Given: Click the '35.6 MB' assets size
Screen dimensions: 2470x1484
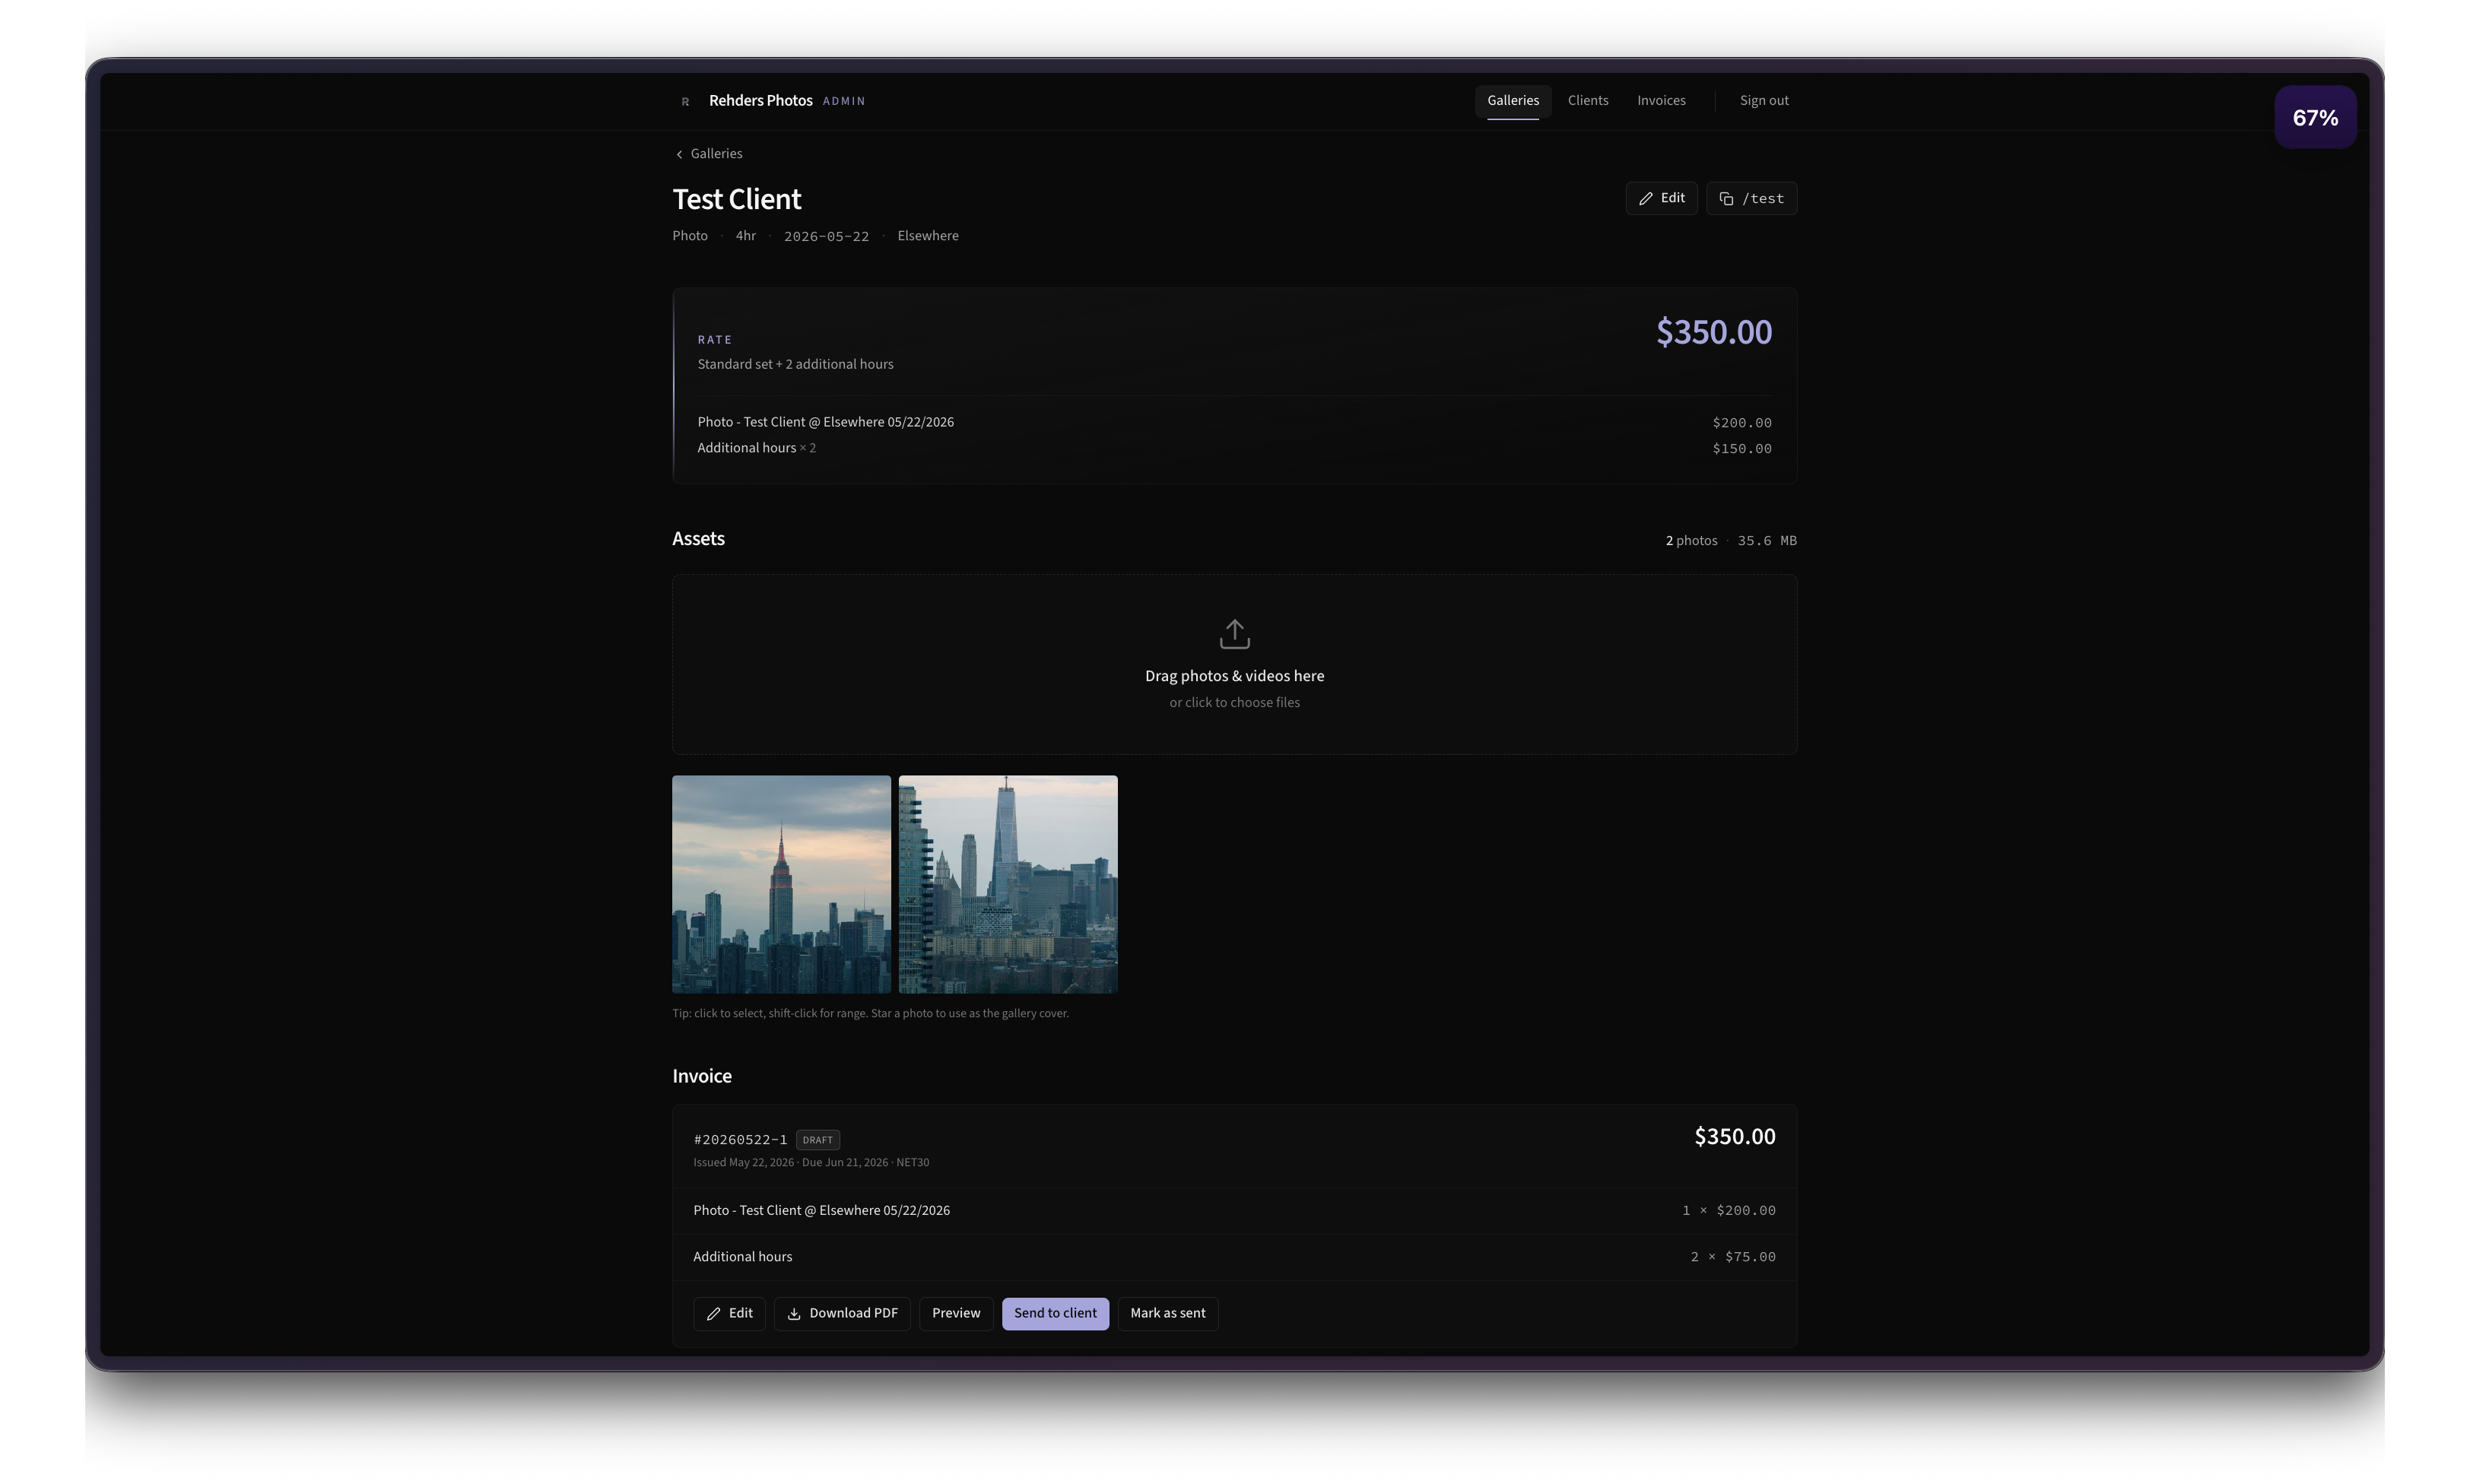Looking at the screenshot, I should 1766,541.
